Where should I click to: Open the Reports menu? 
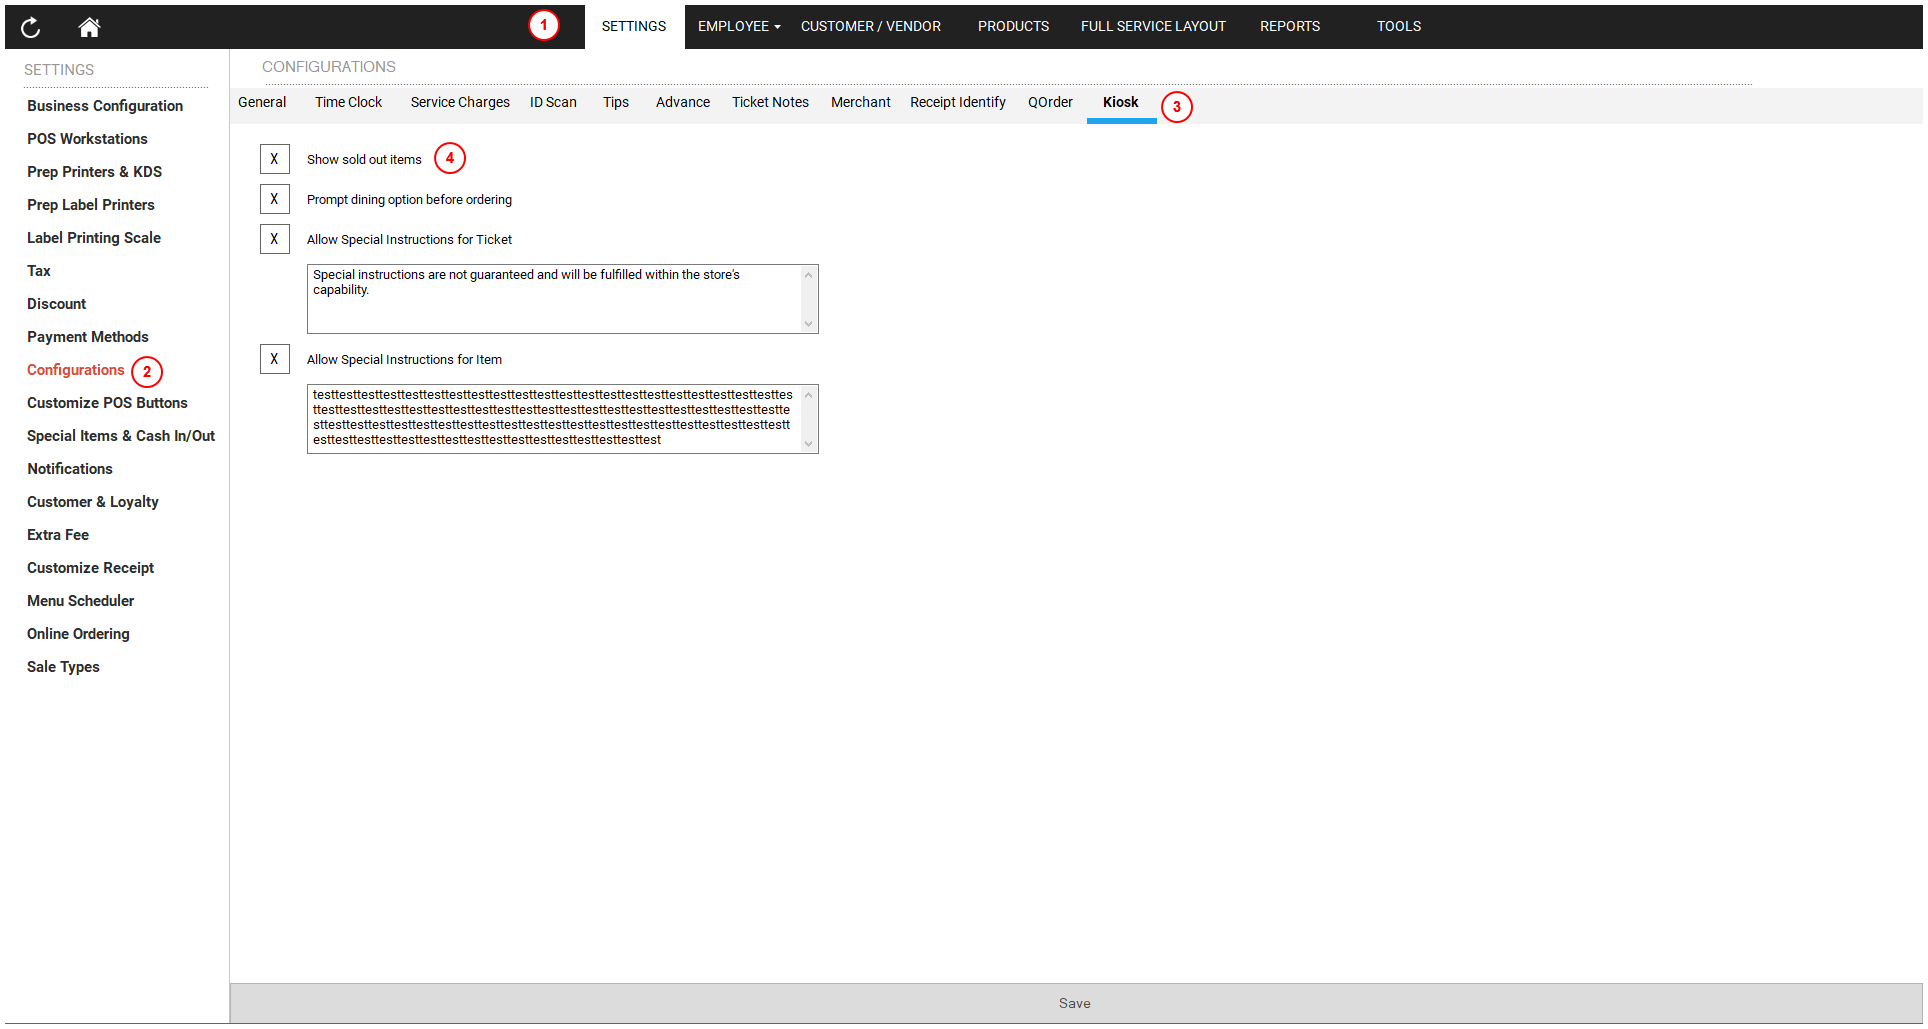click(1289, 26)
